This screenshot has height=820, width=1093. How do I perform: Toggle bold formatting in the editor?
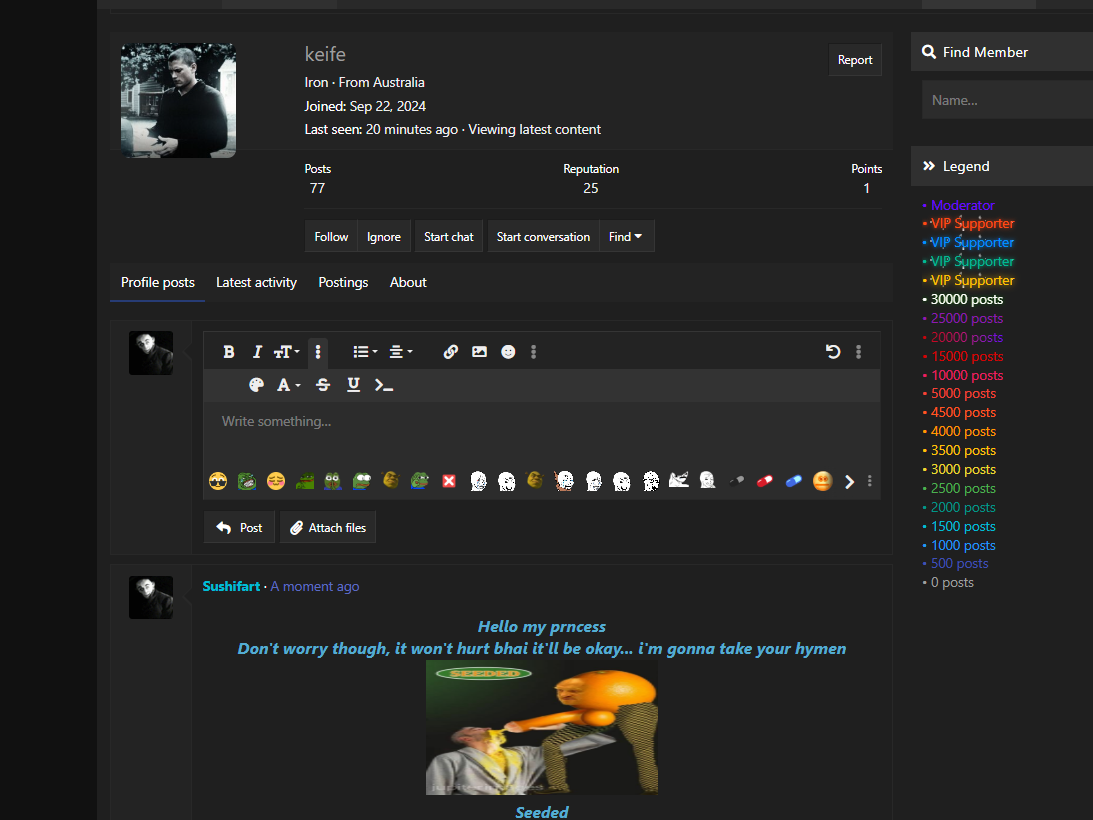pyautogui.click(x=229, y=352)
